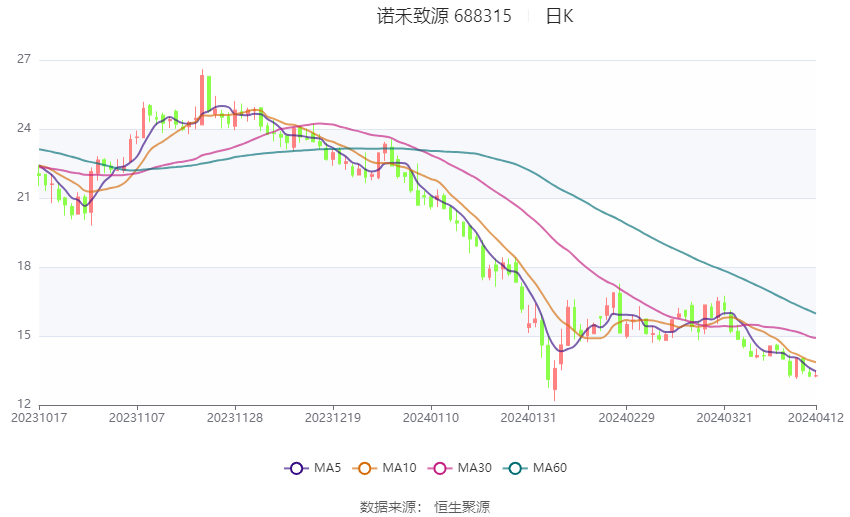Select the 18 price level label
This screenshot has width=850, height=517.
click(25, 267)
